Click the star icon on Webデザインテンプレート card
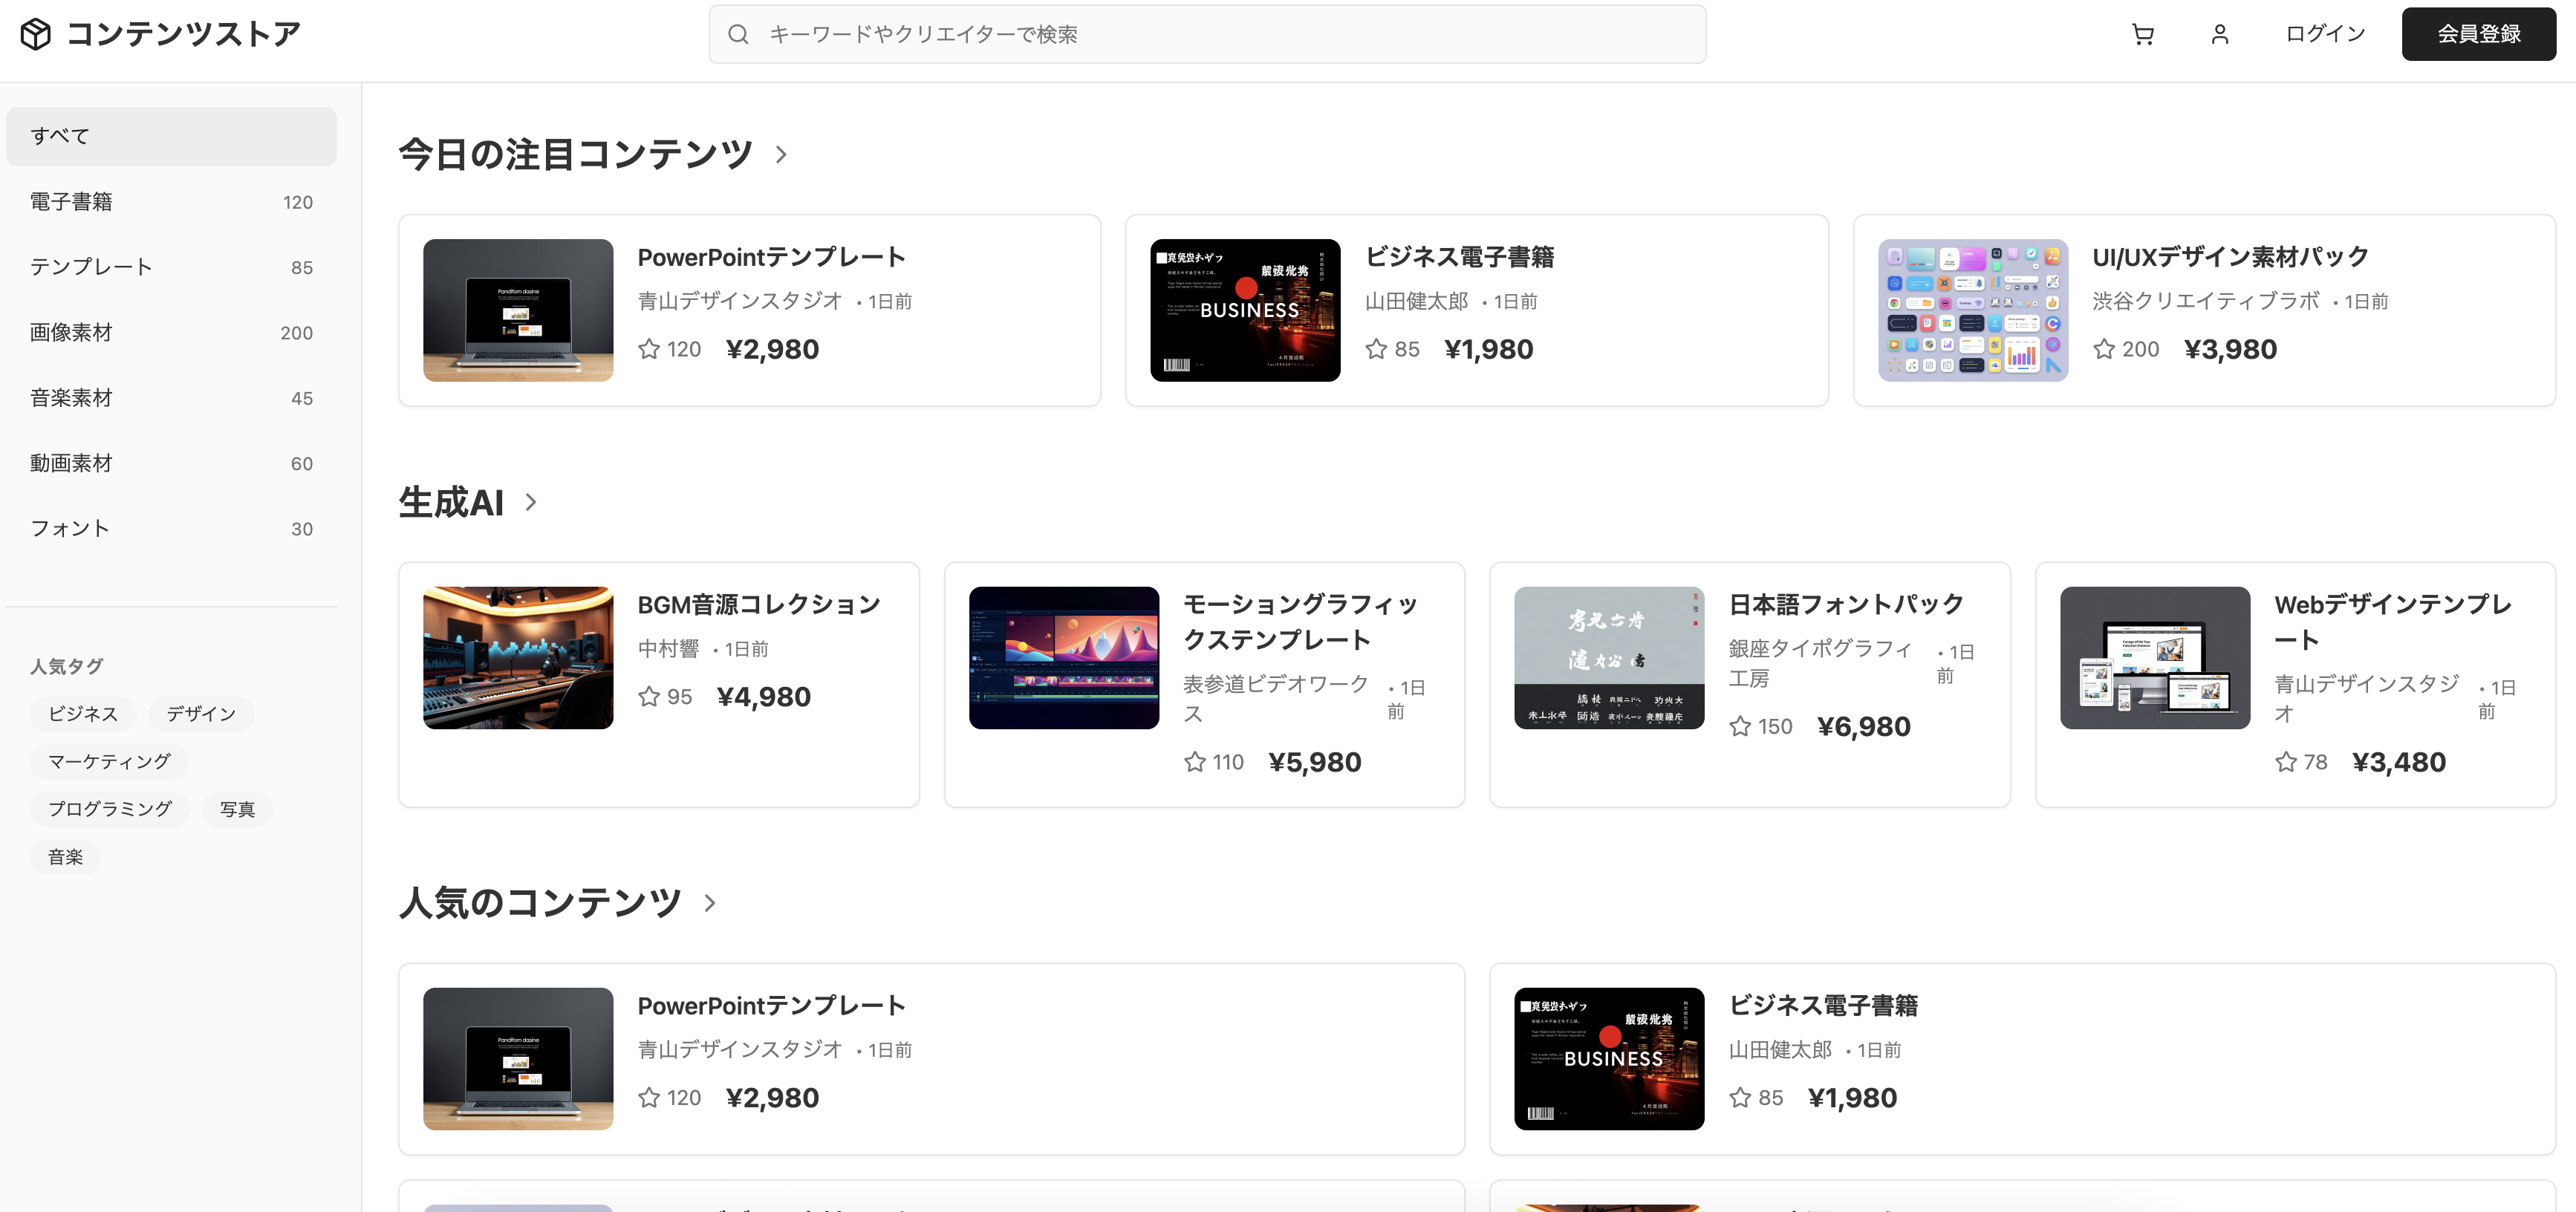The height and width of the screenshot is (1212, 2576). (x=2286, y=761)
